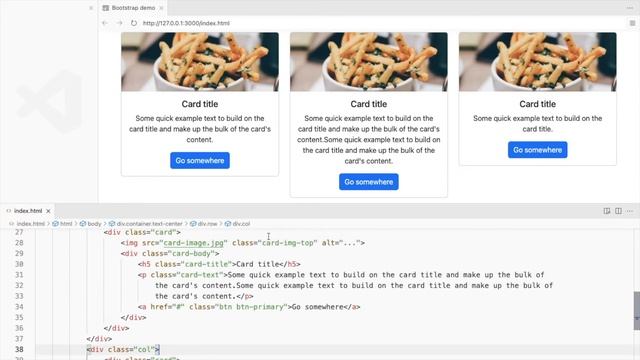Click line number 38 in the gutter
640x360 pixels.
pyautogui.click(x=19, y=349)
